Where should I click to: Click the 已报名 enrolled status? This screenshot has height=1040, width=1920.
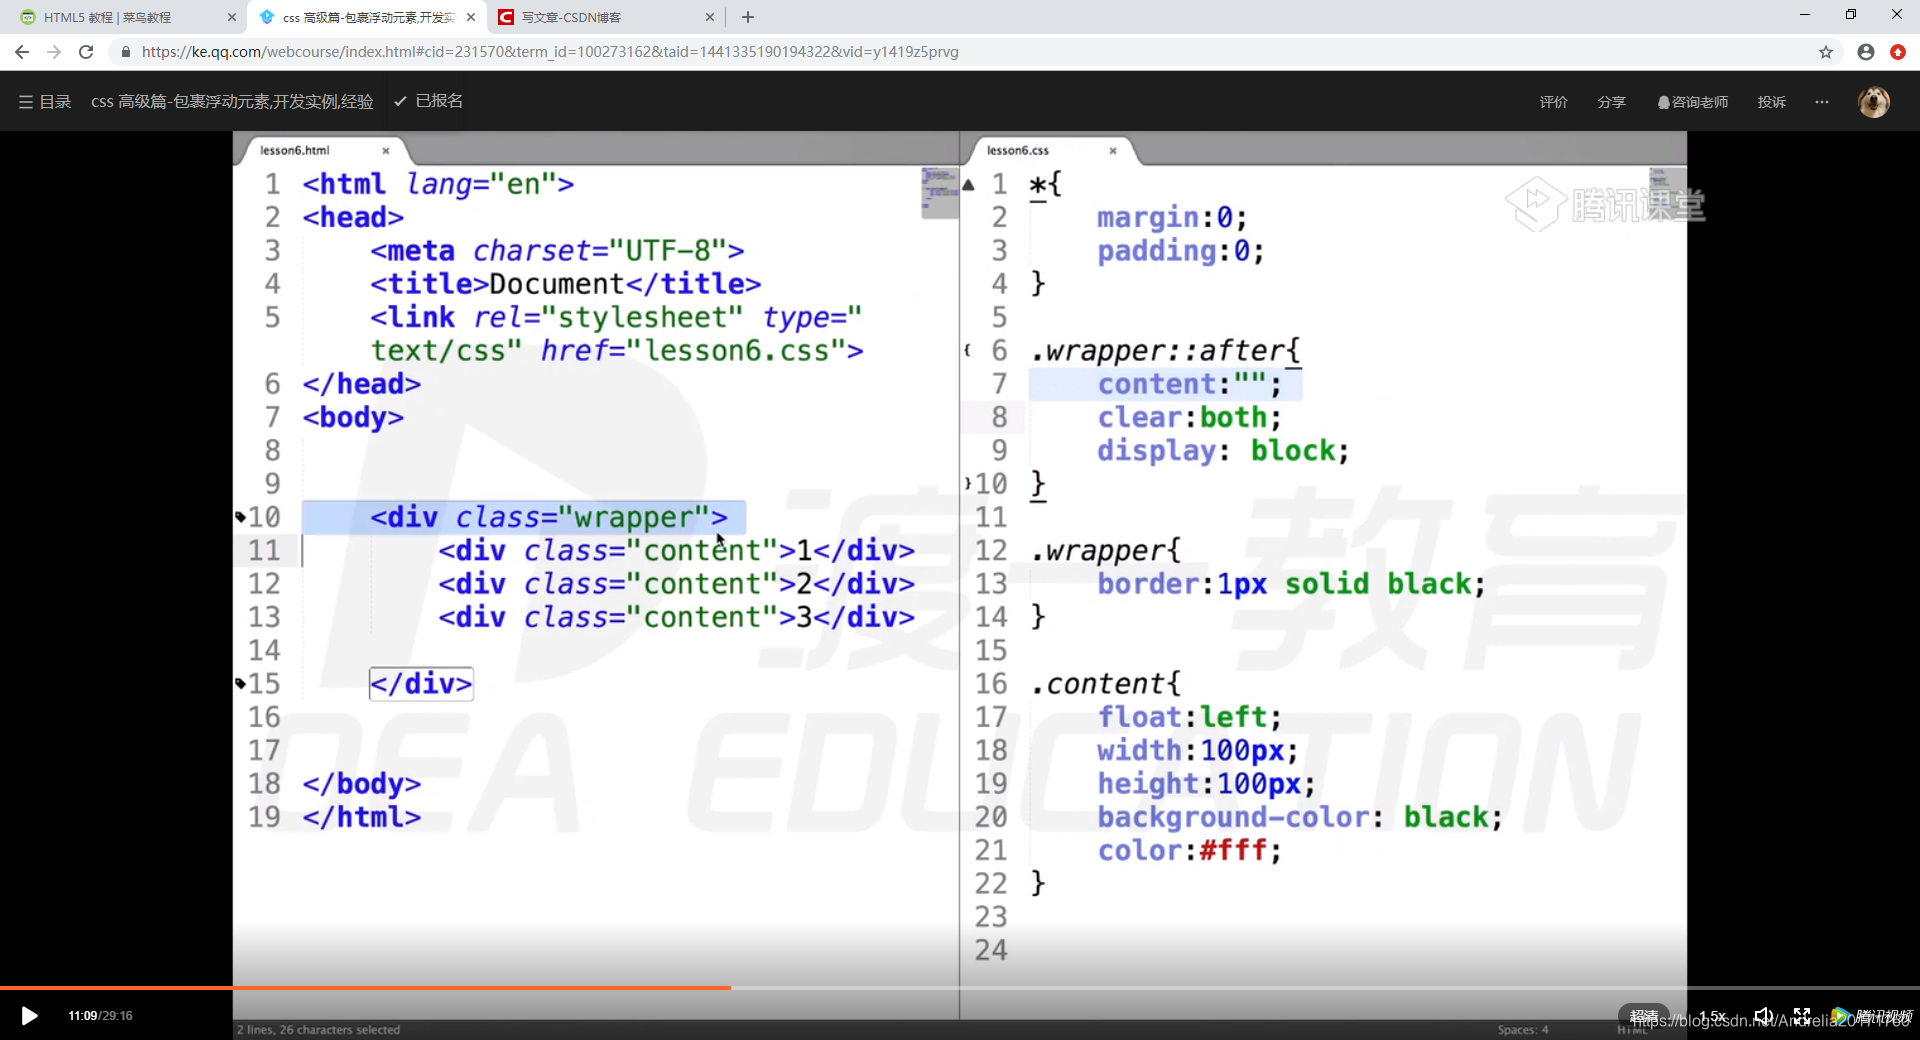tap(429, 101)
